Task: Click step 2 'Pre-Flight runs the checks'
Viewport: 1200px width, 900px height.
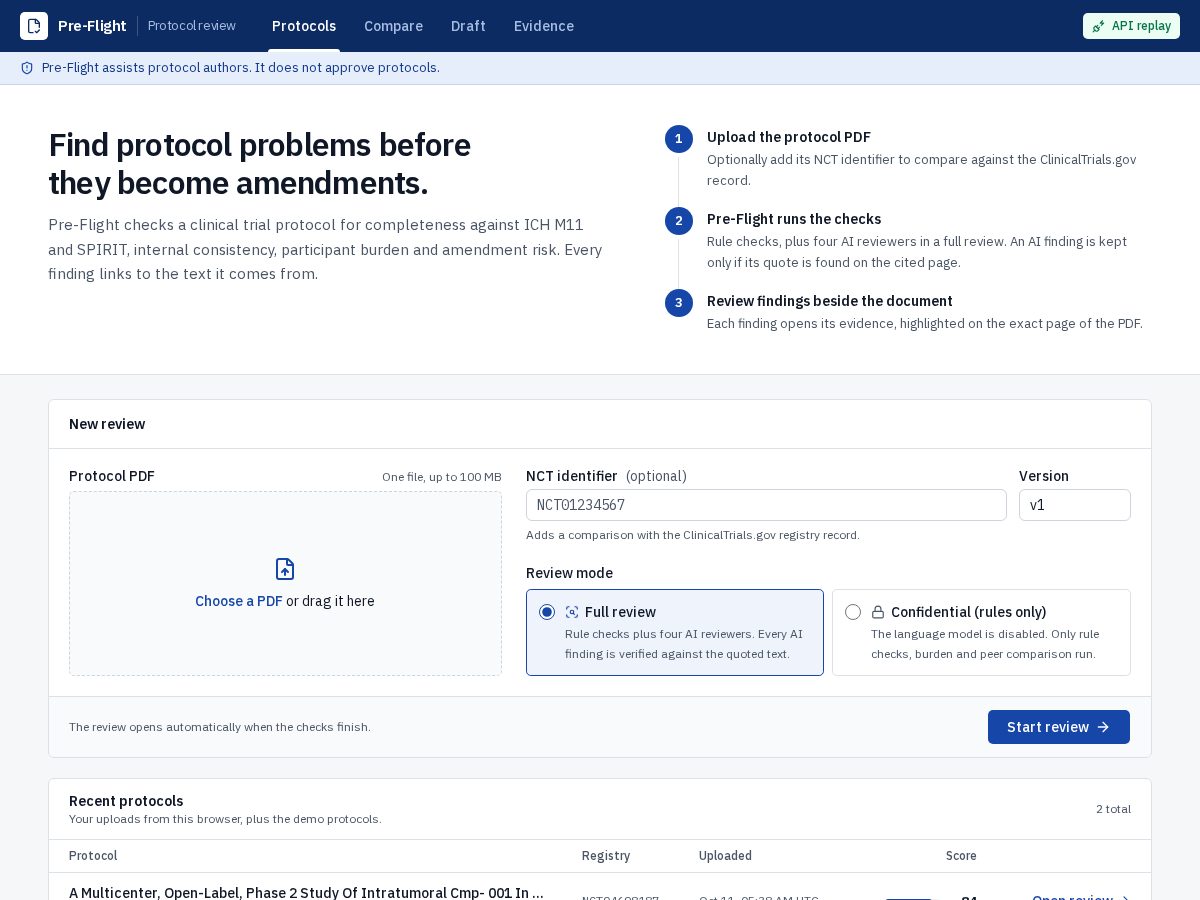Action: tap(794, 219)
